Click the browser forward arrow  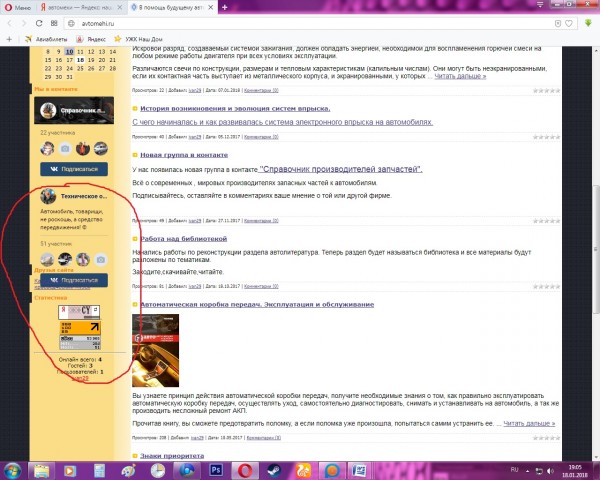[24, 23]
